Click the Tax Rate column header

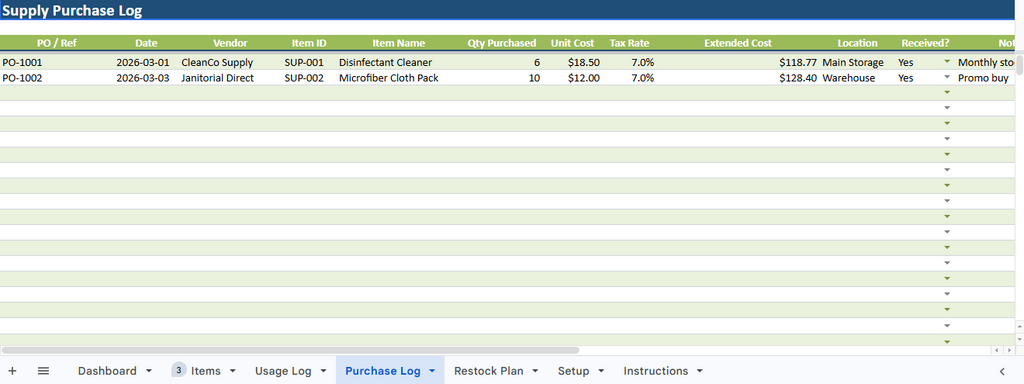tap(630, 43)
